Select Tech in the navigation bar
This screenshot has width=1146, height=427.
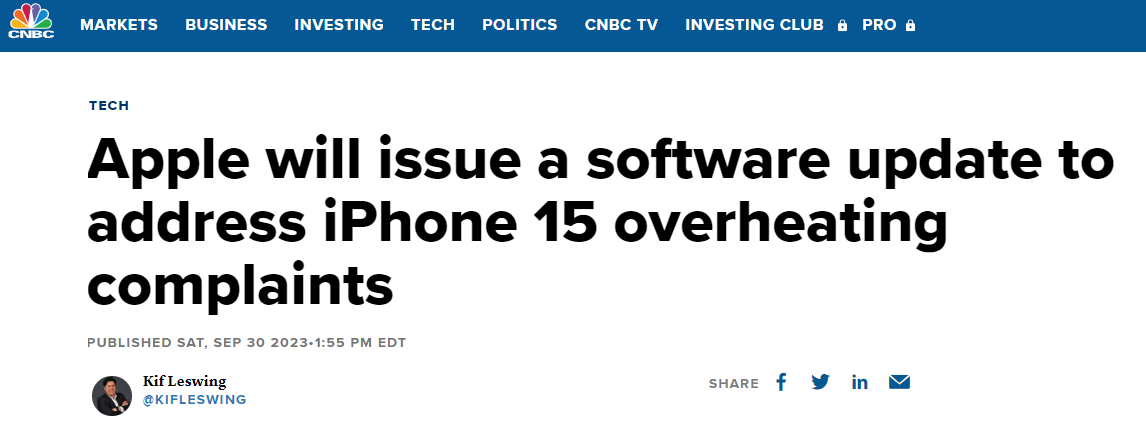[432, 25]
